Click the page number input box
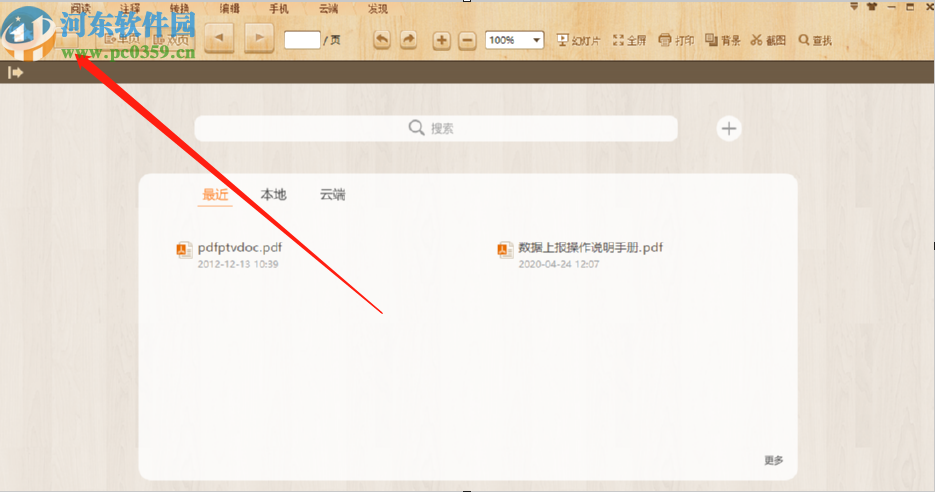Viewport: 935px width, 492px height. coord(302,40)
